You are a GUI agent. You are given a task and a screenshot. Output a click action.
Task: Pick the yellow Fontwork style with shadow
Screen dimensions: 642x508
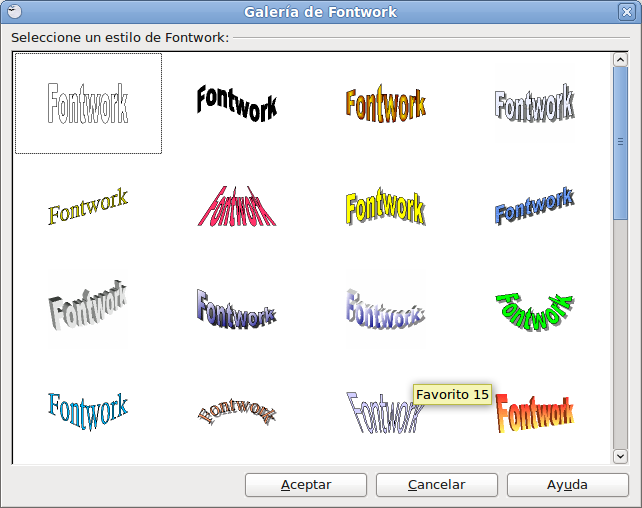coord(386,206)
